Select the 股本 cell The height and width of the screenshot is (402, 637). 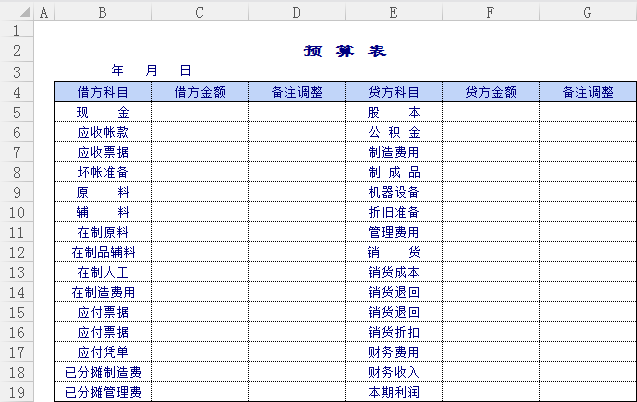[394, 112]
